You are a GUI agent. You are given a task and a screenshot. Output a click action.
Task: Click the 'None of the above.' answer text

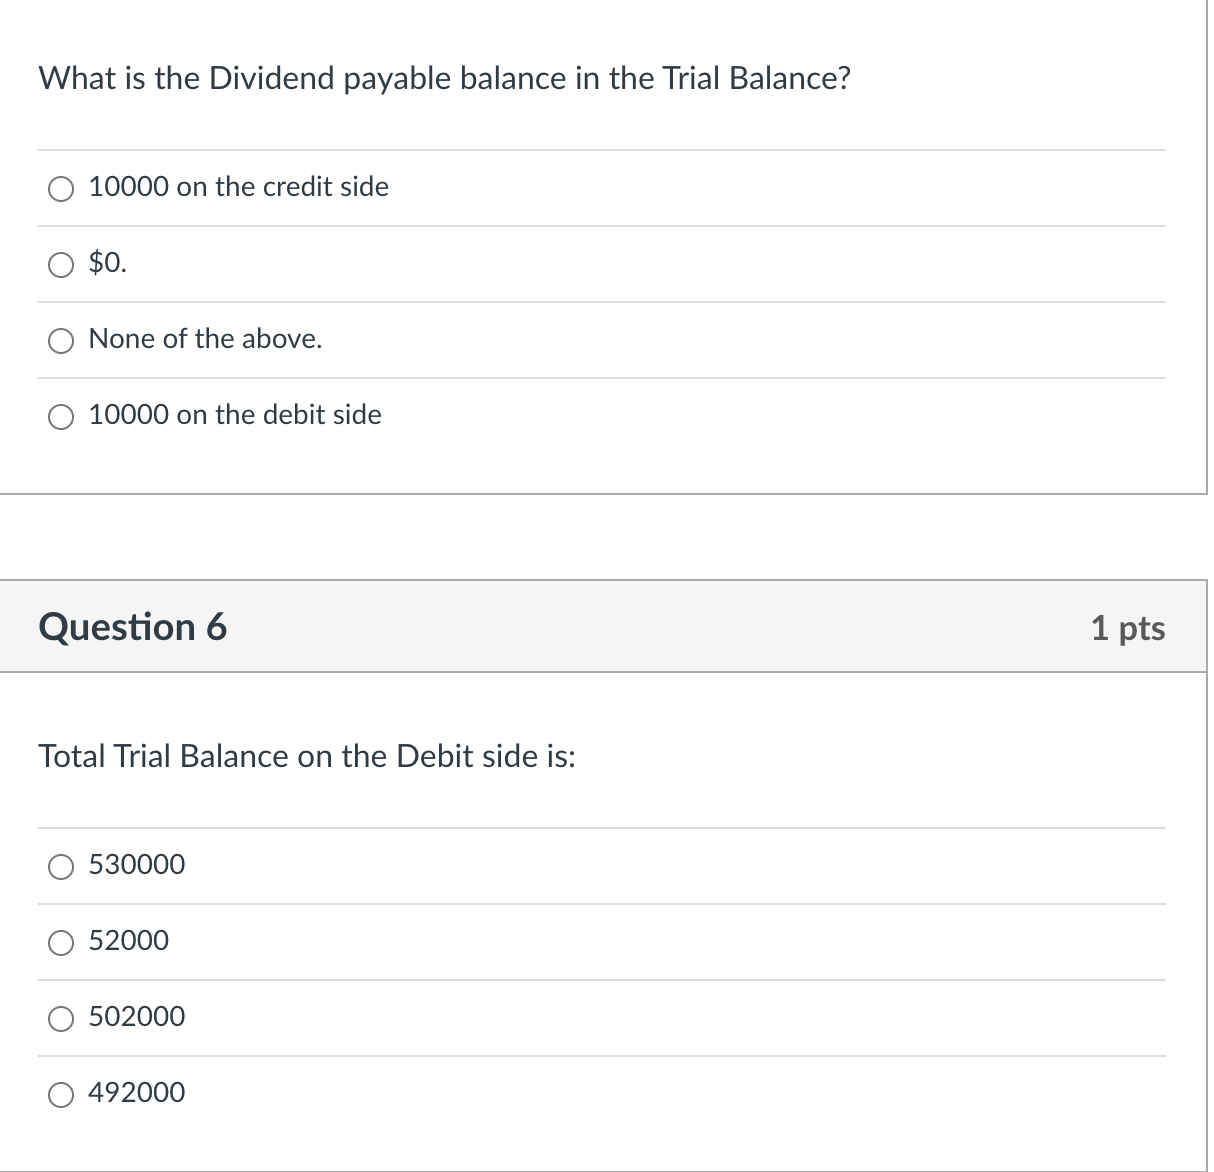204,339
